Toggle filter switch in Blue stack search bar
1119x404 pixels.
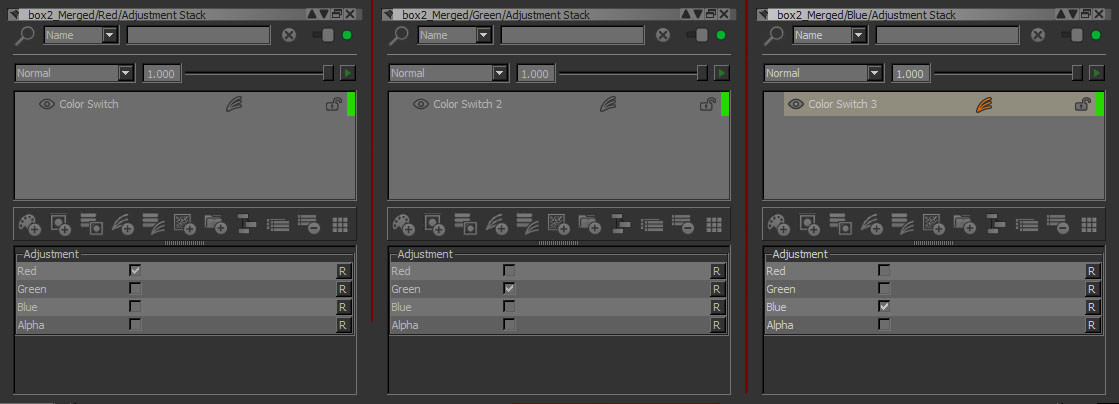click(x=1073, y=35)
